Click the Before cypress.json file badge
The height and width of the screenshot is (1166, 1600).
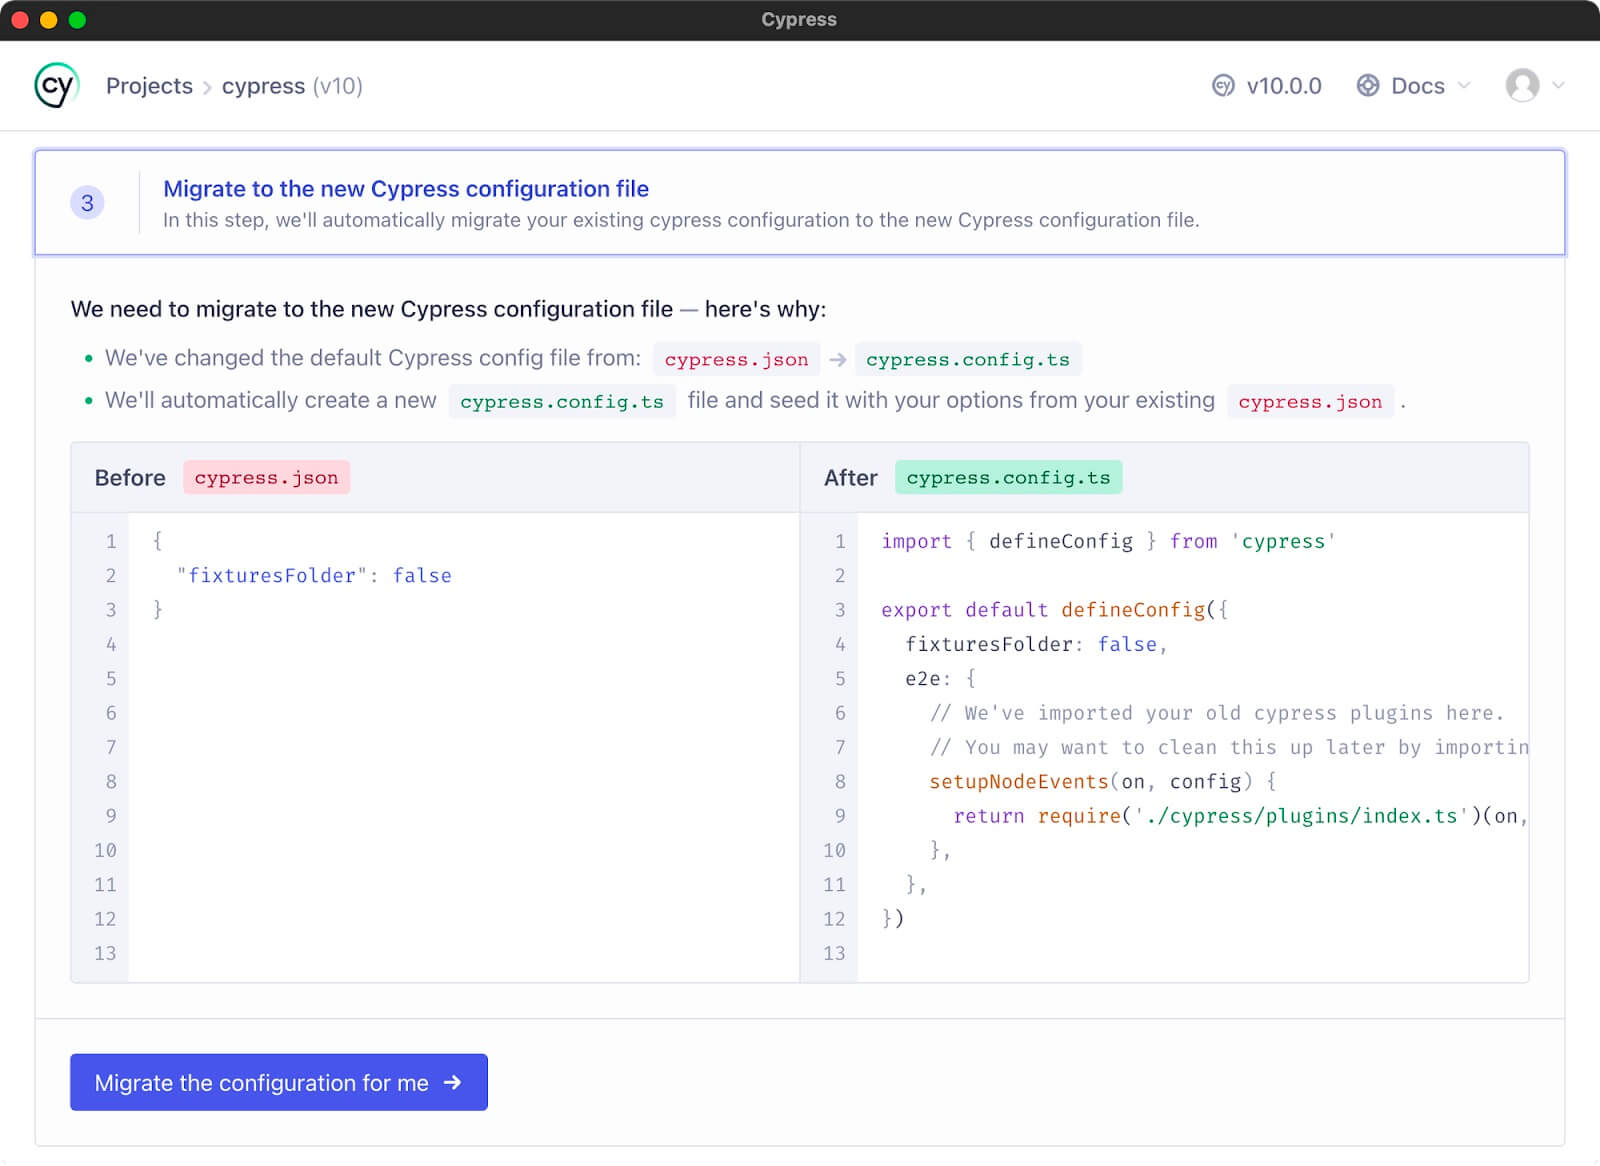[x=266, y=478]
